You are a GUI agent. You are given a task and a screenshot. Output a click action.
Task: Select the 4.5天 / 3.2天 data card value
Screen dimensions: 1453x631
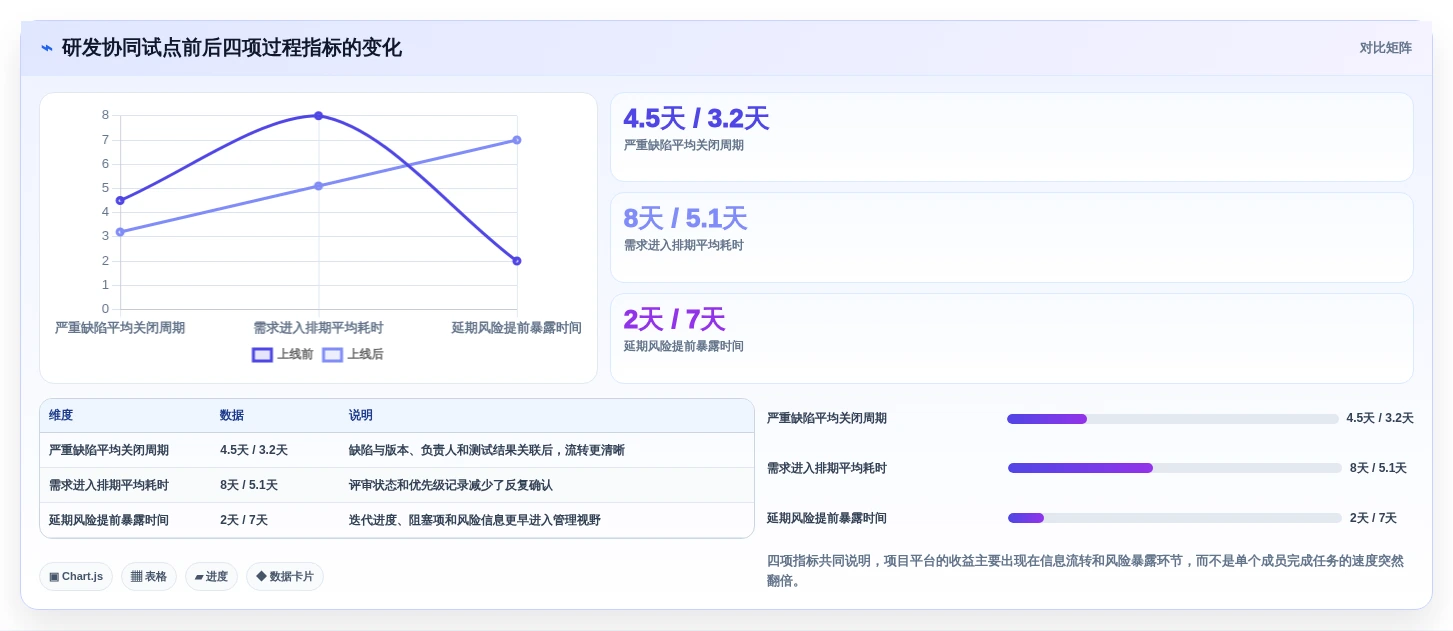(x=696, y=119)
